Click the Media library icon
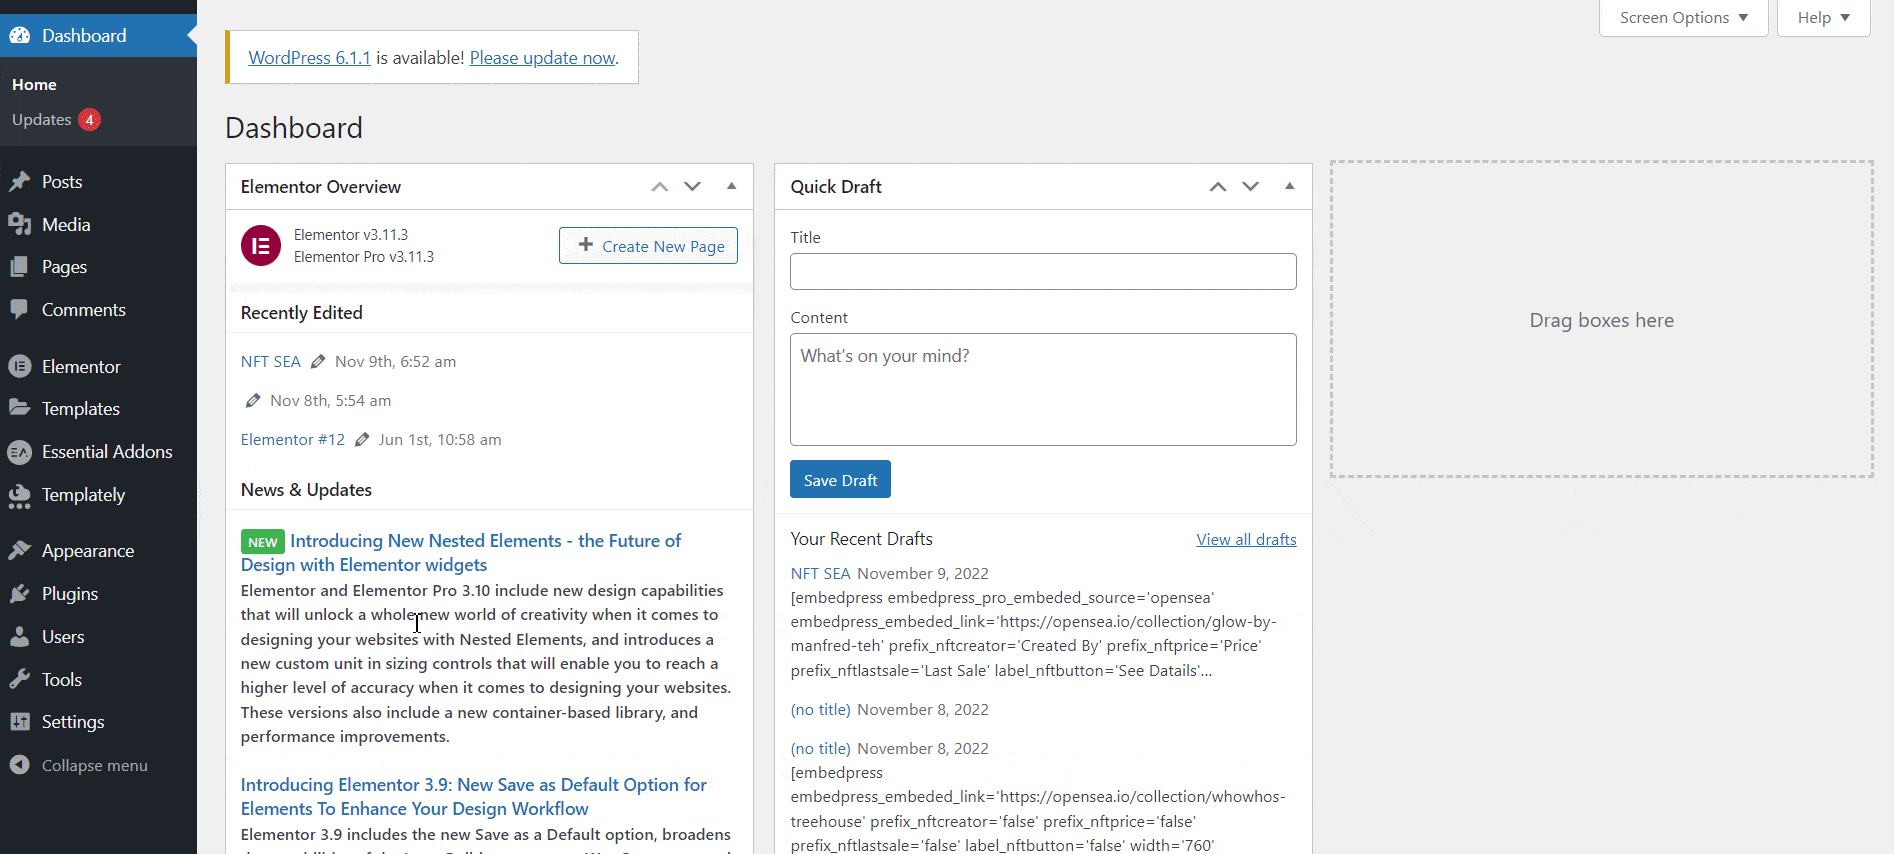 pos(20,225)
